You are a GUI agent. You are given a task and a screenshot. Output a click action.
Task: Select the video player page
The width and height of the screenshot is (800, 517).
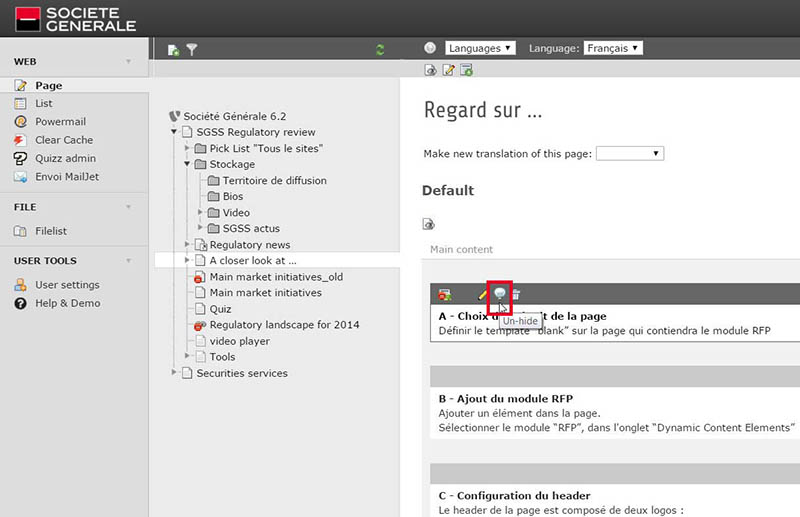pos(239,341)
